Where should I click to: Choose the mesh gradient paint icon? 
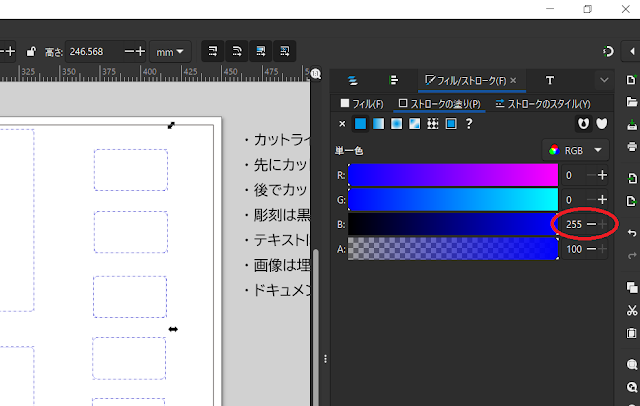(415, 124)
